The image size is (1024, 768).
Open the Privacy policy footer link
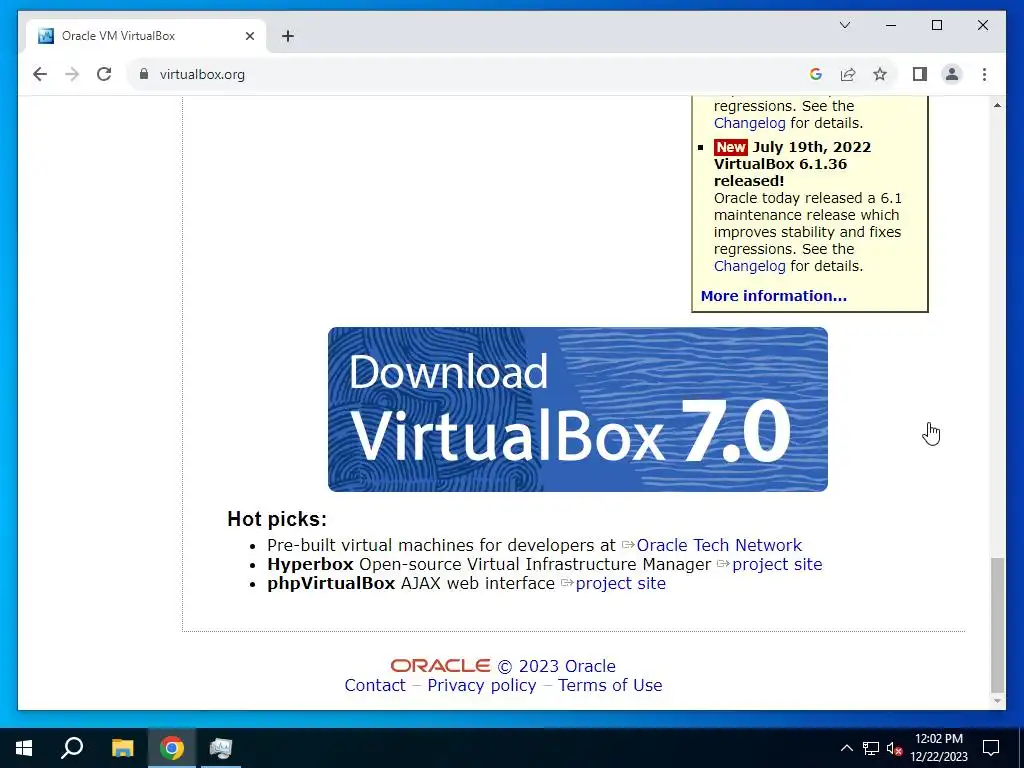pos(482,685)
